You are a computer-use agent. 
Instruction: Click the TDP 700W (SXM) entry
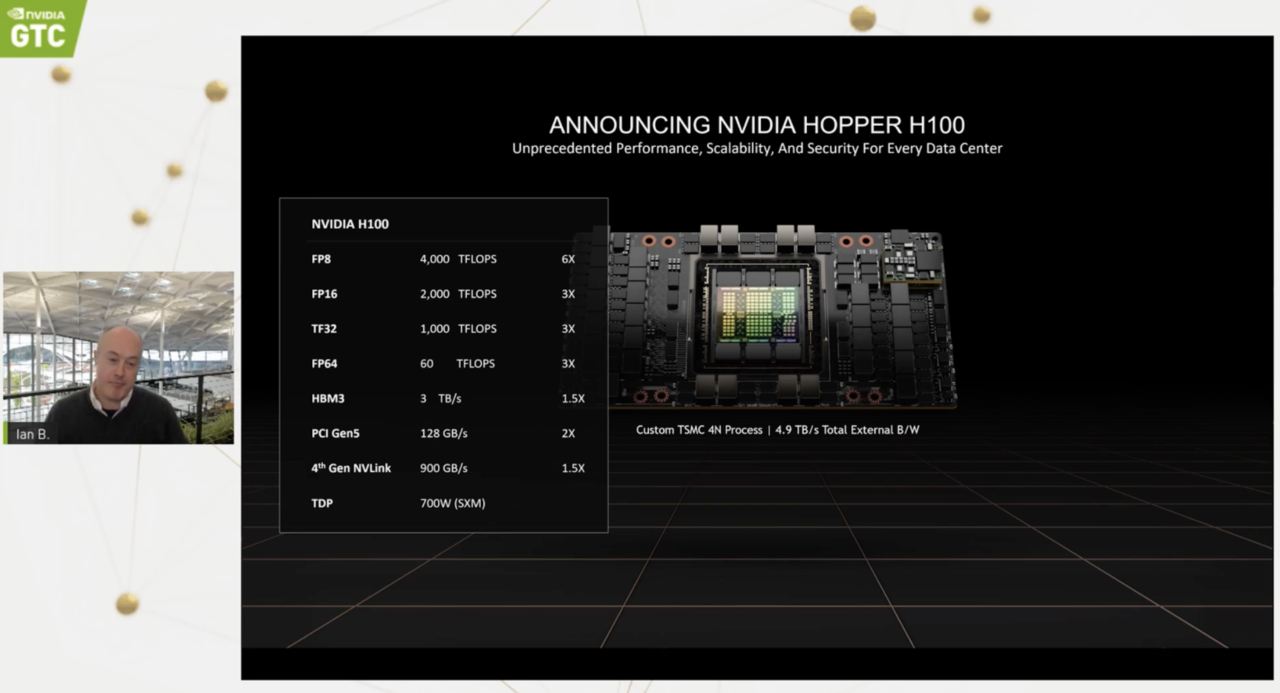[x=452, y=503]
